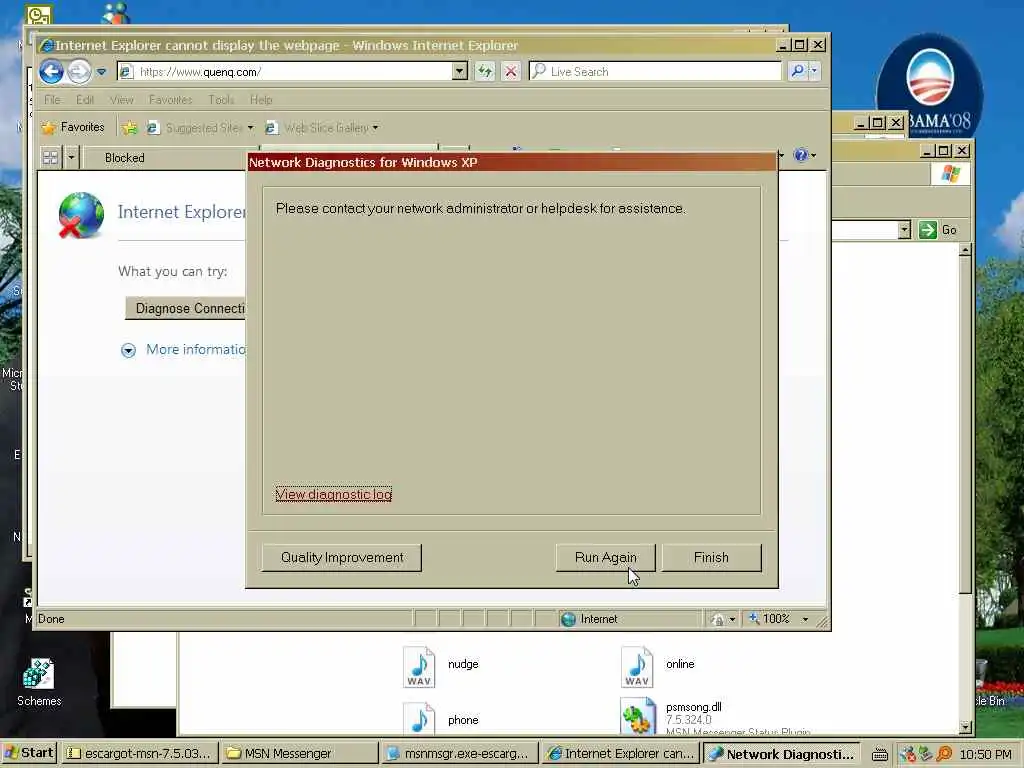The height and width of the screenshot is (768, 1024).
Task: Click the View diagnostic log link
Action: [334, 494]
